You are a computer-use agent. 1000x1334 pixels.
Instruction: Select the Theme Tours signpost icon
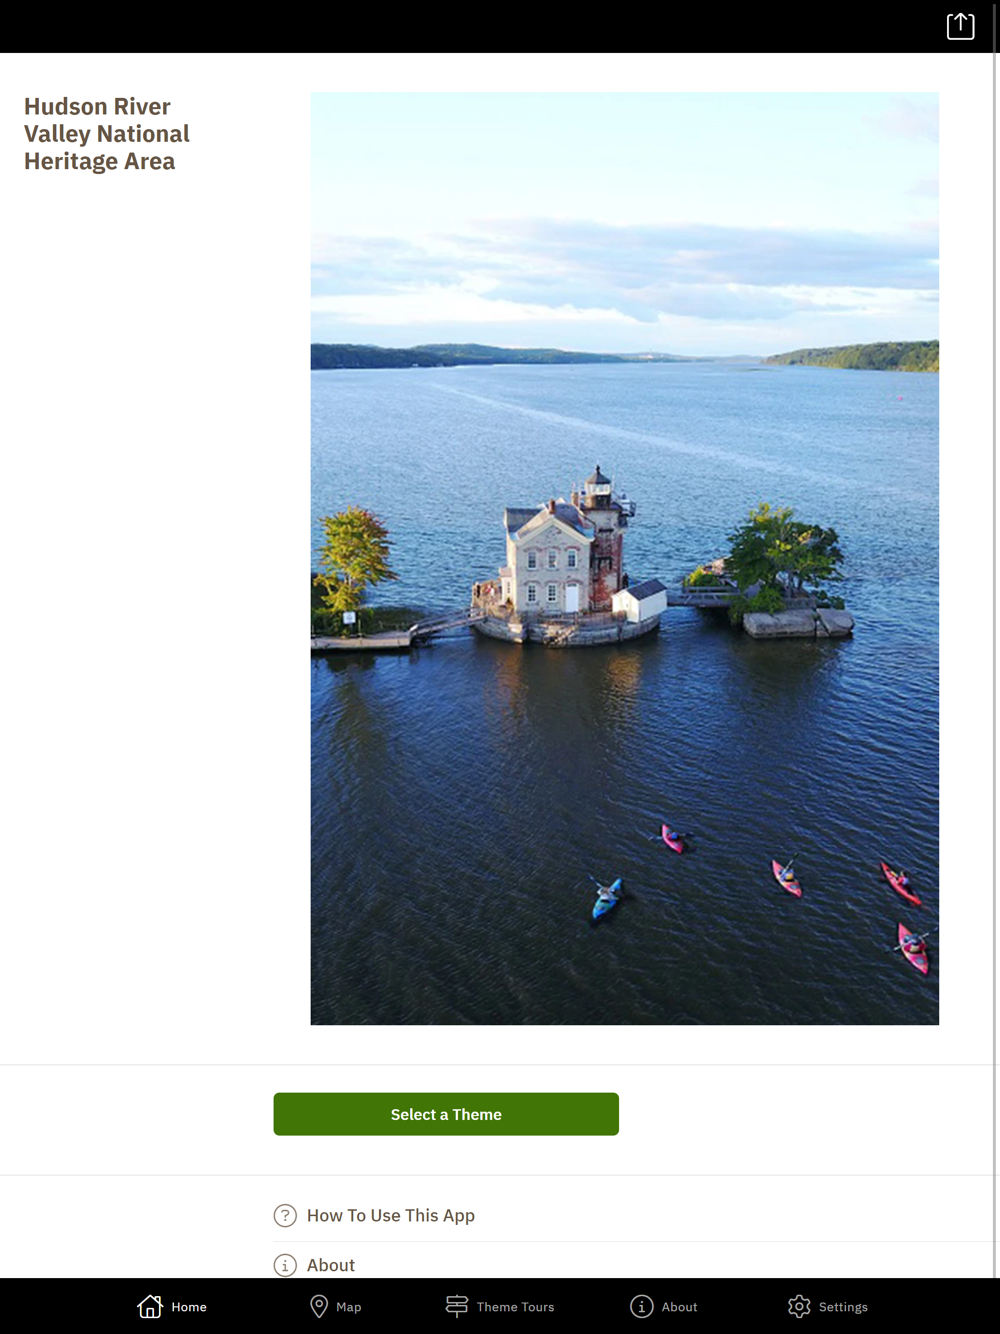457,1306
